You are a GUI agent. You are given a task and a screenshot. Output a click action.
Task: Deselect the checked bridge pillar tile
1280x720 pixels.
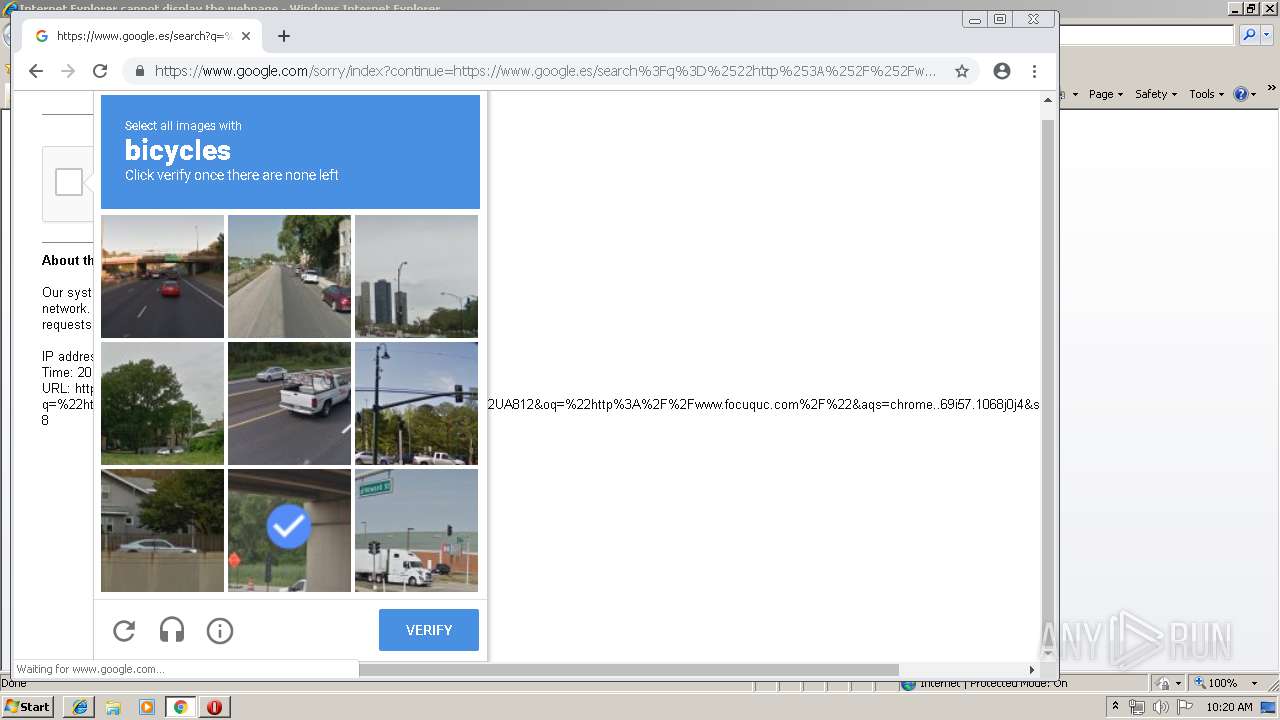(x=289, y=530)
